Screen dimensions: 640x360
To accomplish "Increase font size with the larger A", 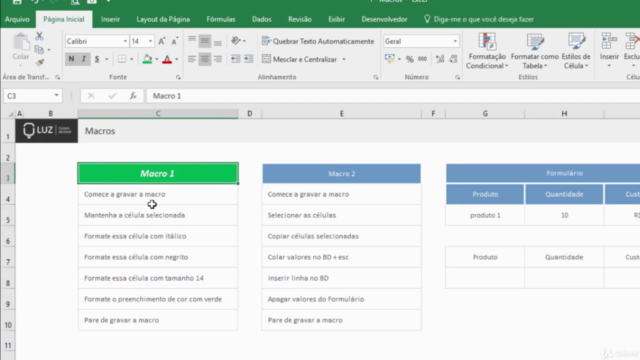I will pyautogui.click(x=162, y=41).
